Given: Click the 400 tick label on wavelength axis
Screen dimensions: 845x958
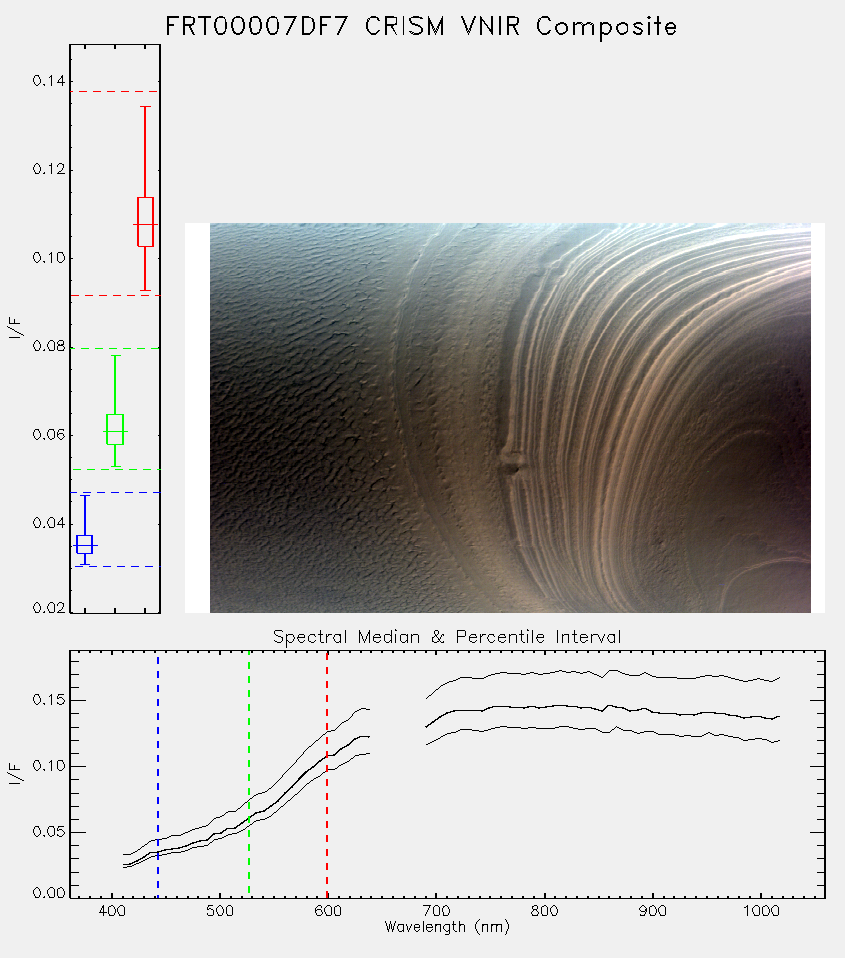Looking at the screenshot, I should 112,911.
